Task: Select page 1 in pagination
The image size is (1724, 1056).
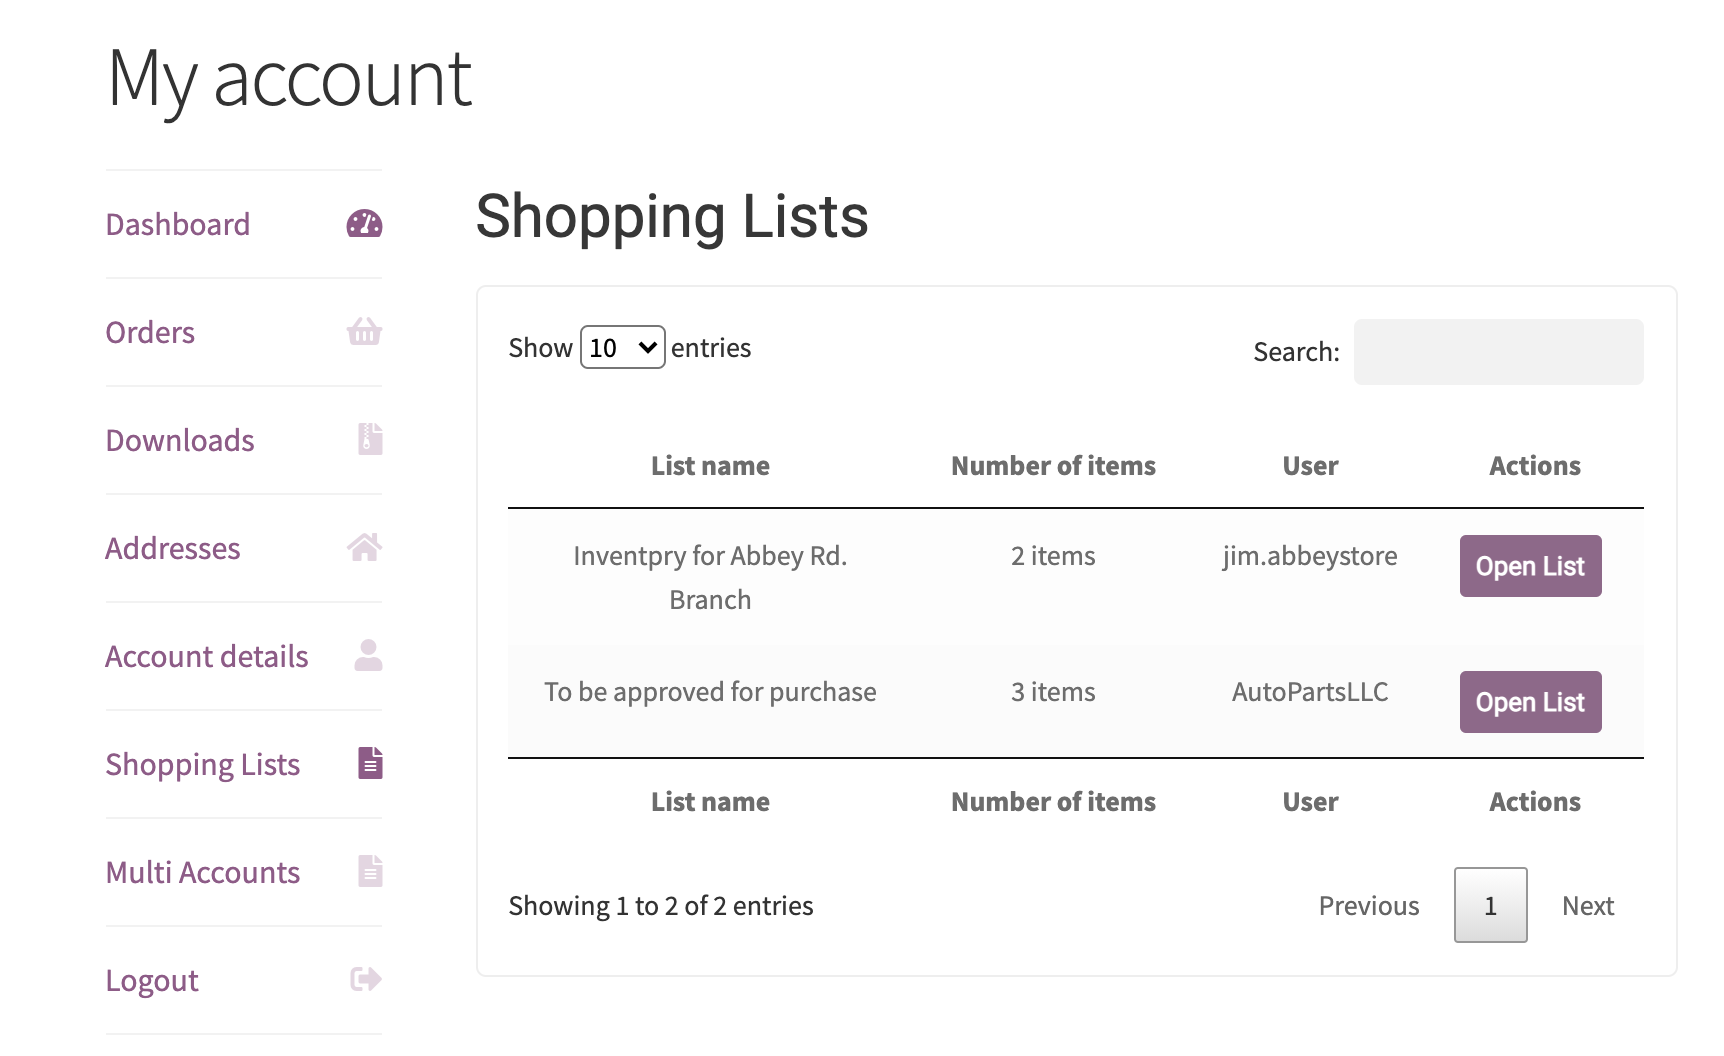Action: click(1490, 905)
